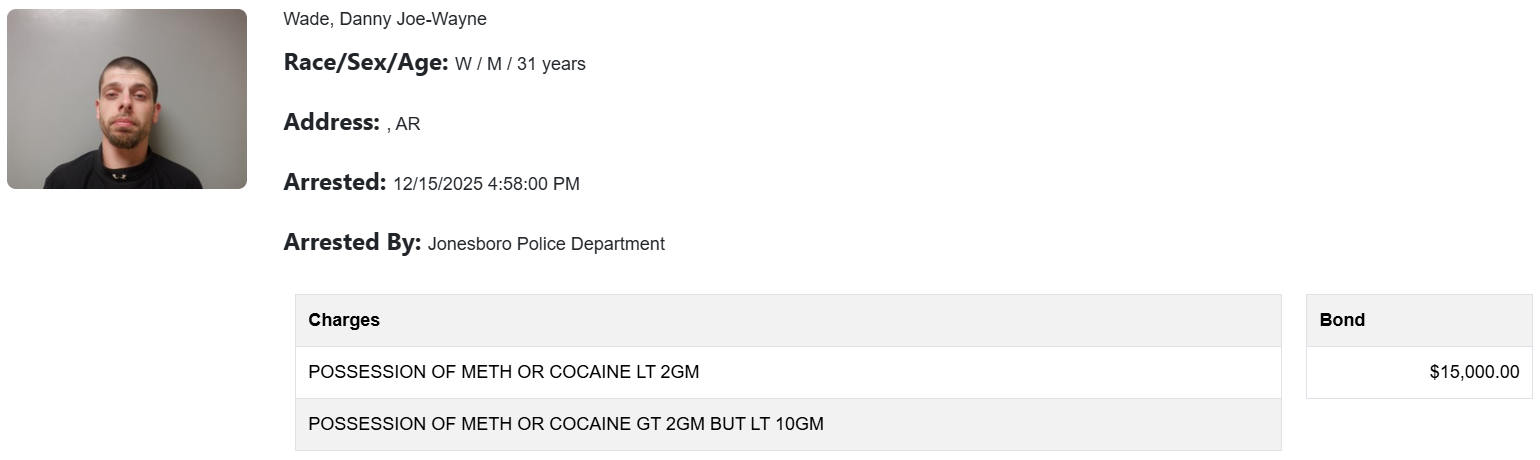Click the Arrested By label
The width and height of the screenshot is (1540, 460).
coord(352,243)
